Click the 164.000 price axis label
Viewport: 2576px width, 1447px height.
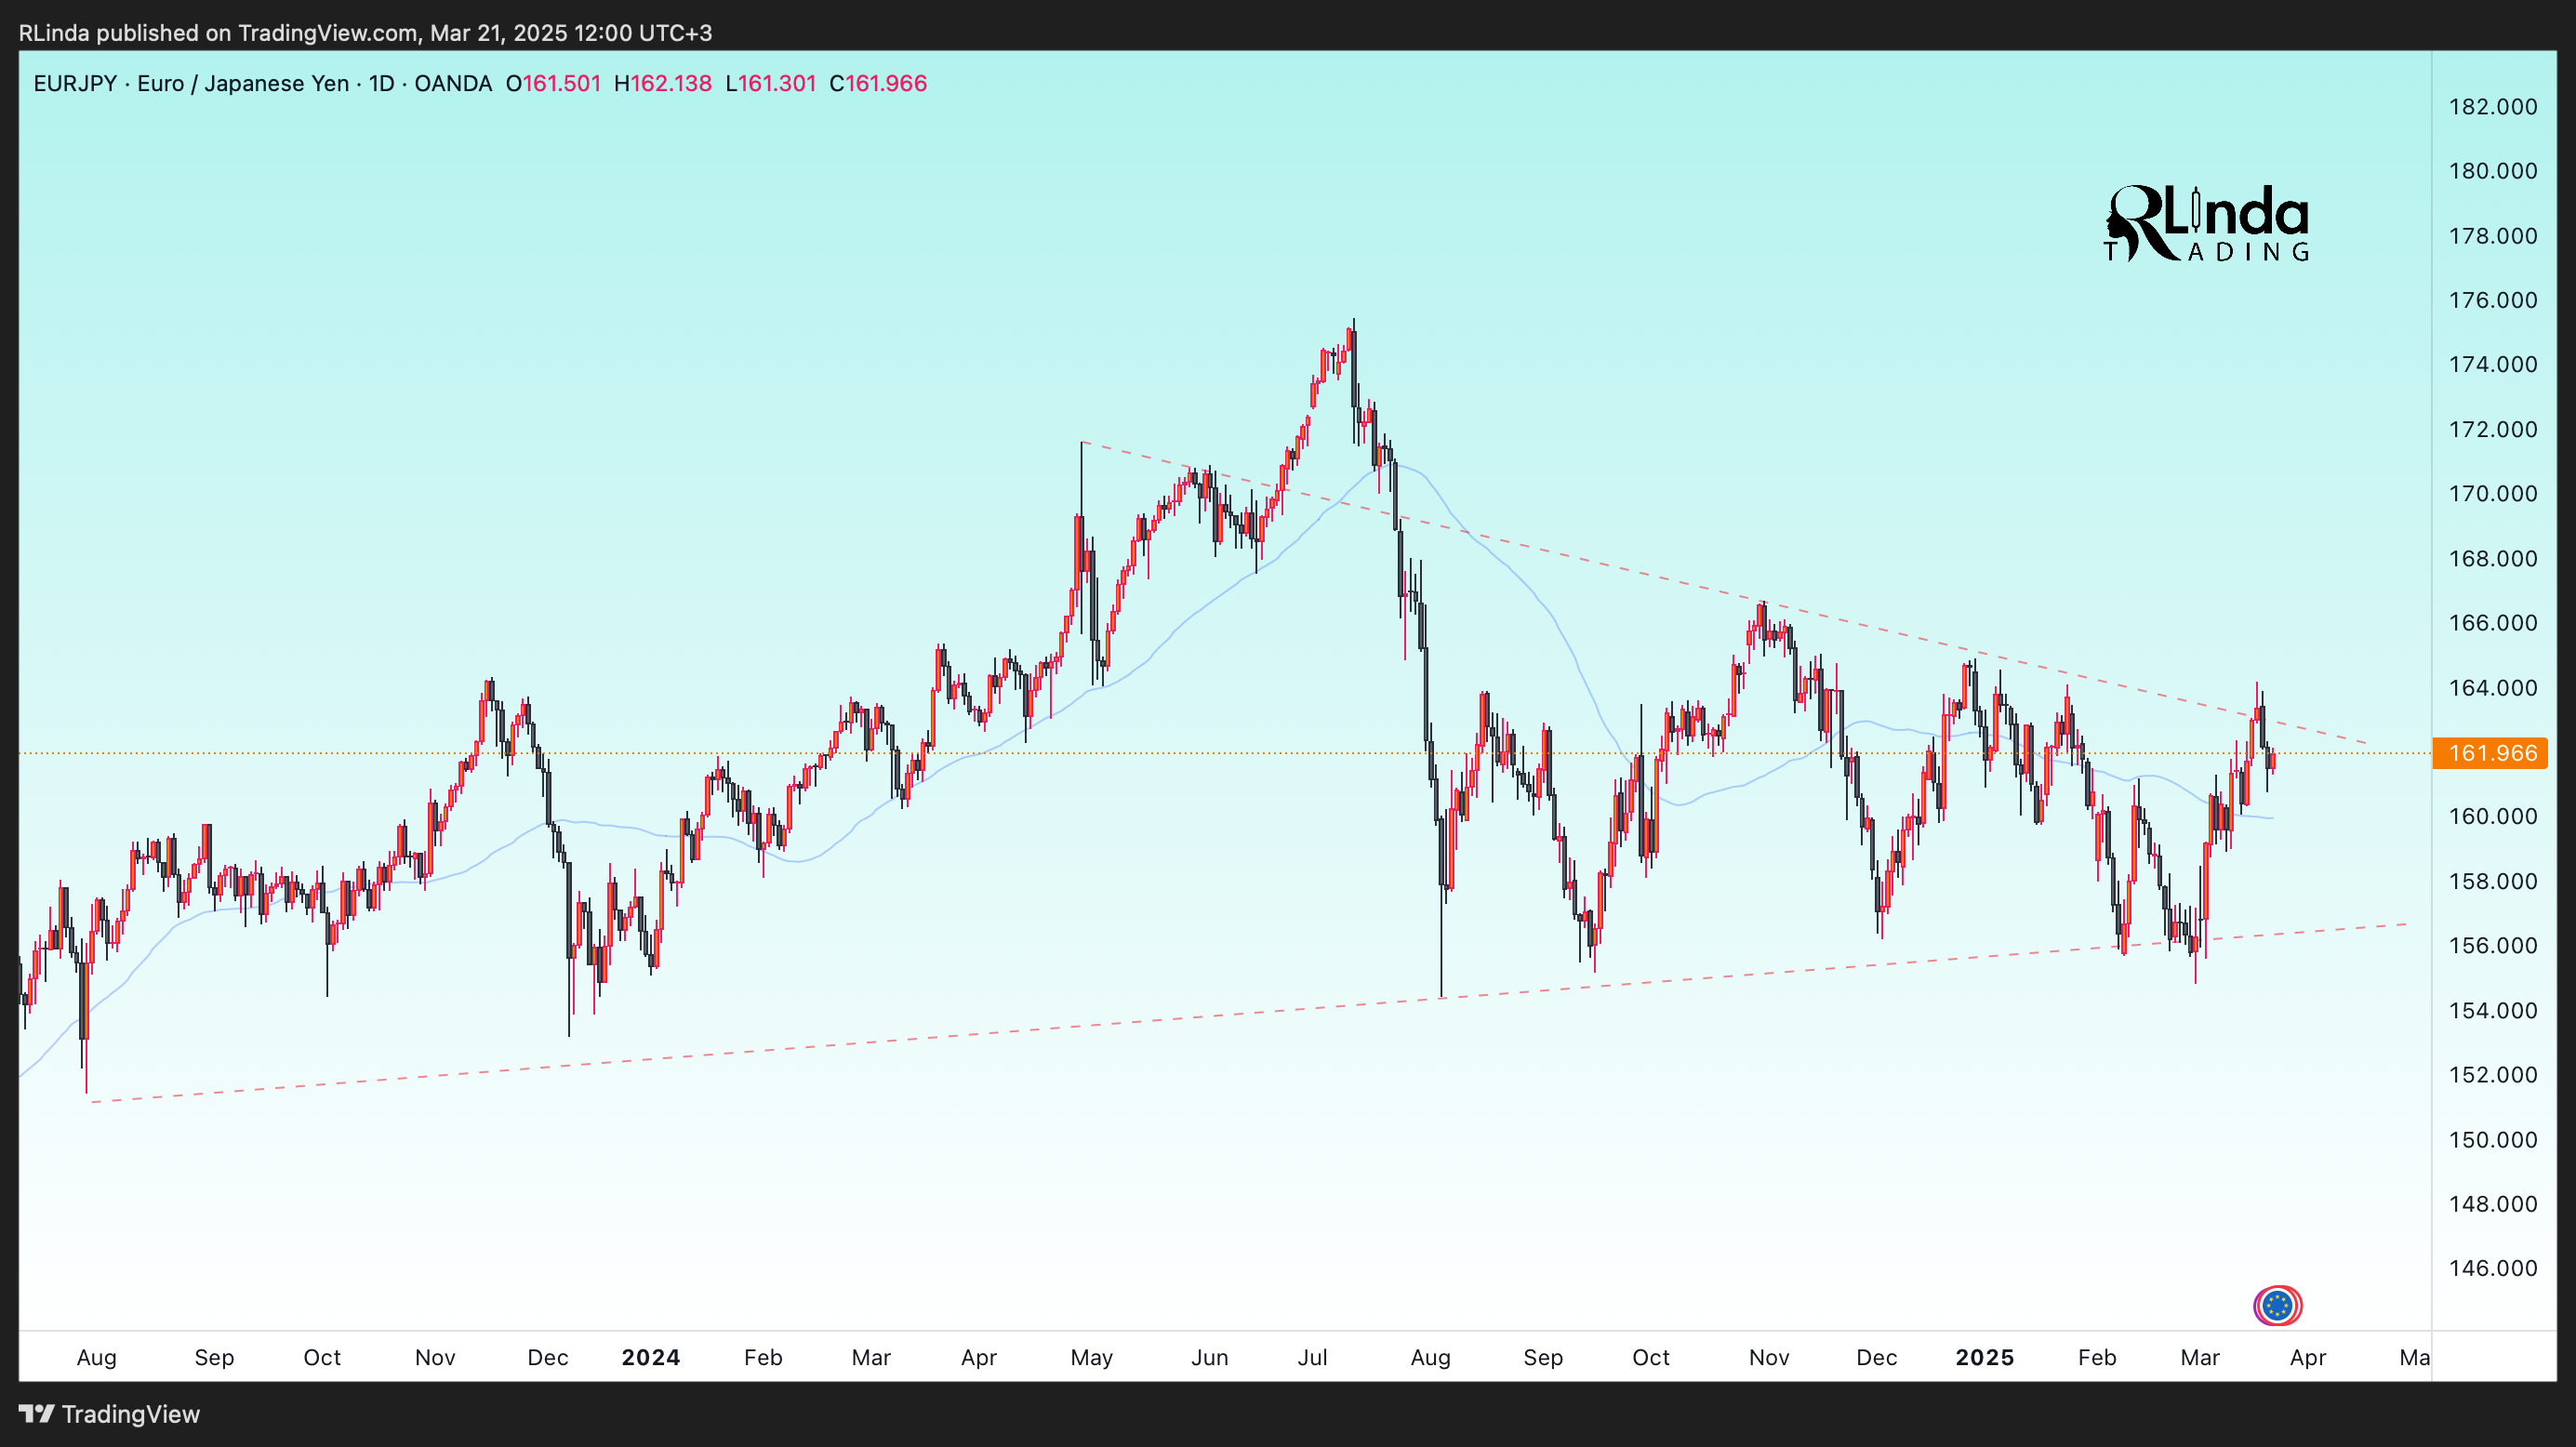coord(2492,687)
